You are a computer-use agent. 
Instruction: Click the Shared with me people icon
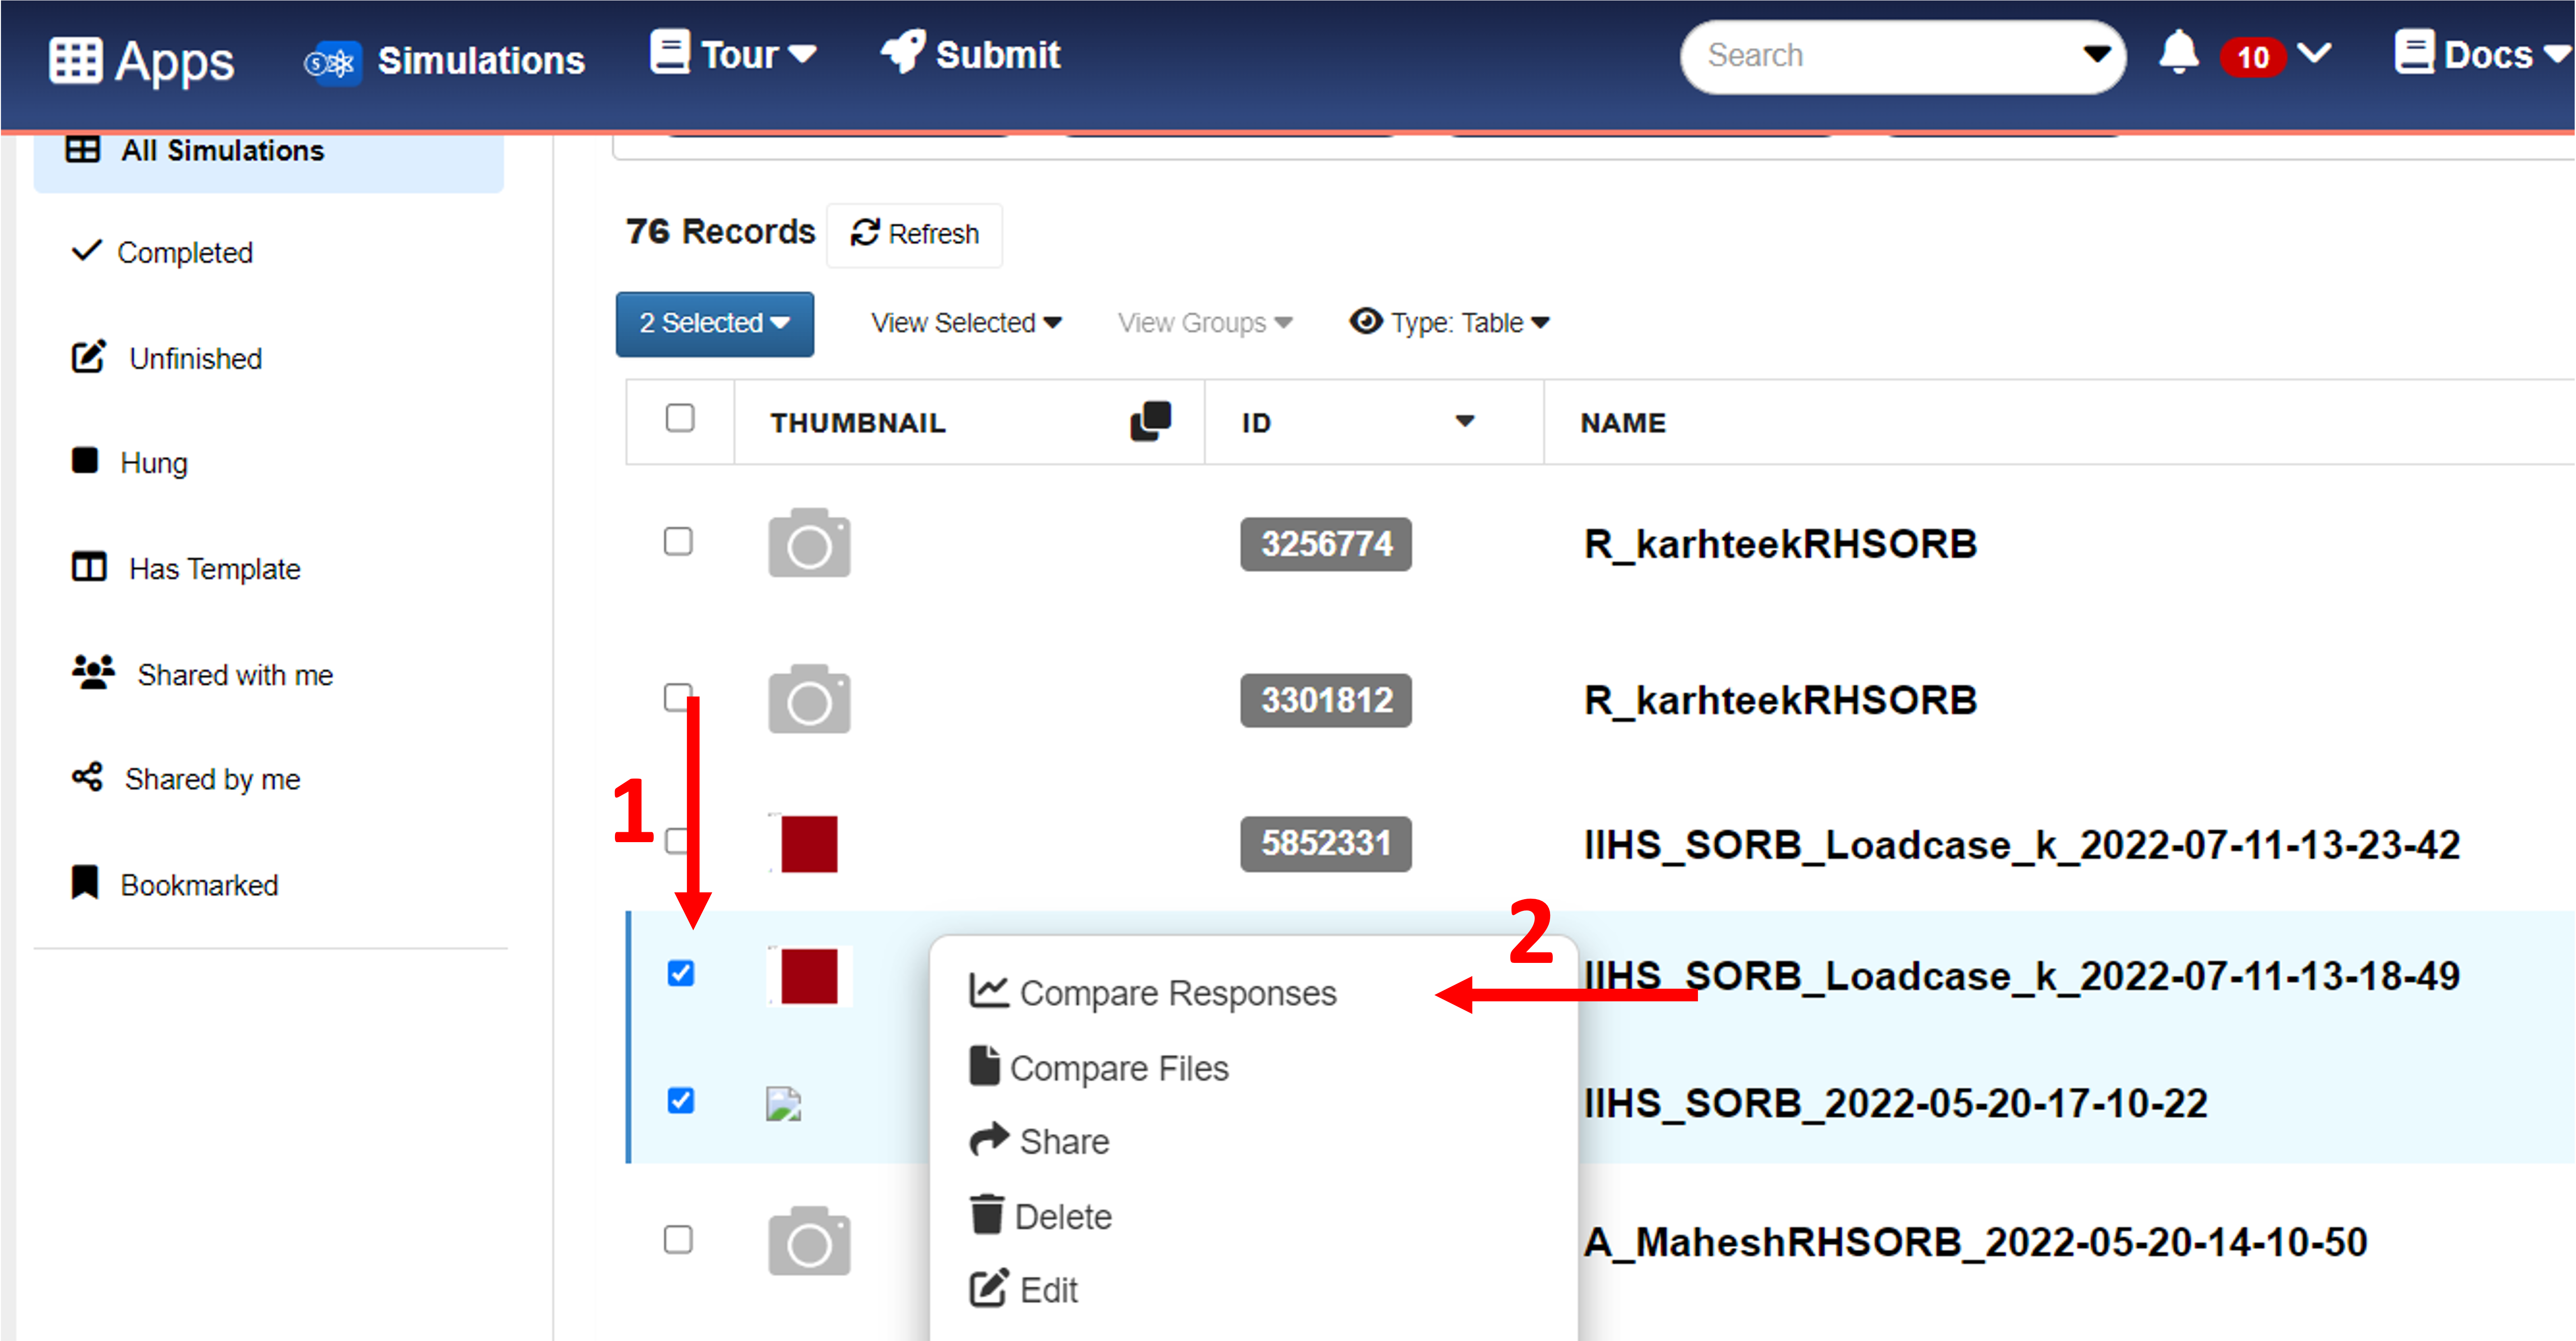coord(93,672)
